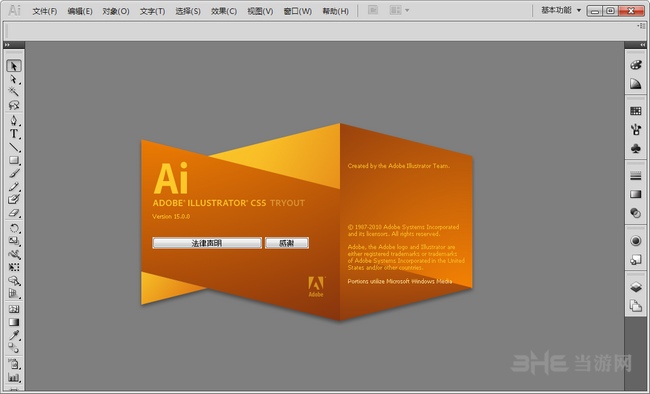Select the Pencil tool
Image resolution: width=650 pixels, height=394 pixels.
pos(14,187)
